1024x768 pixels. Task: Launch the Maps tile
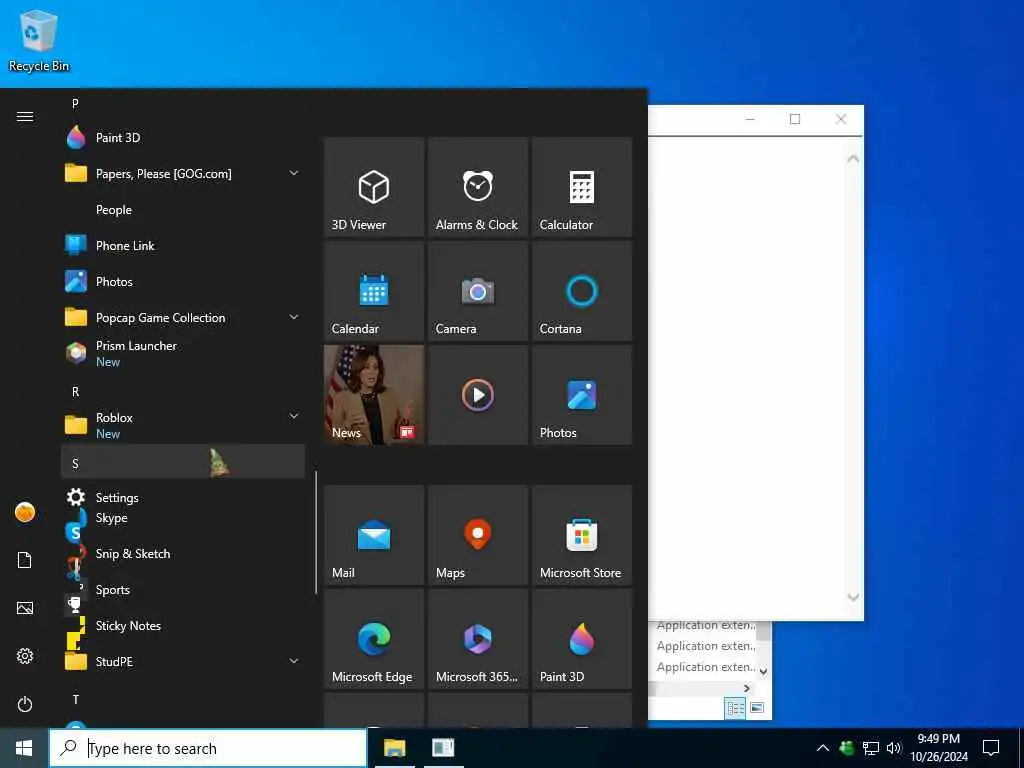point(477,535)
